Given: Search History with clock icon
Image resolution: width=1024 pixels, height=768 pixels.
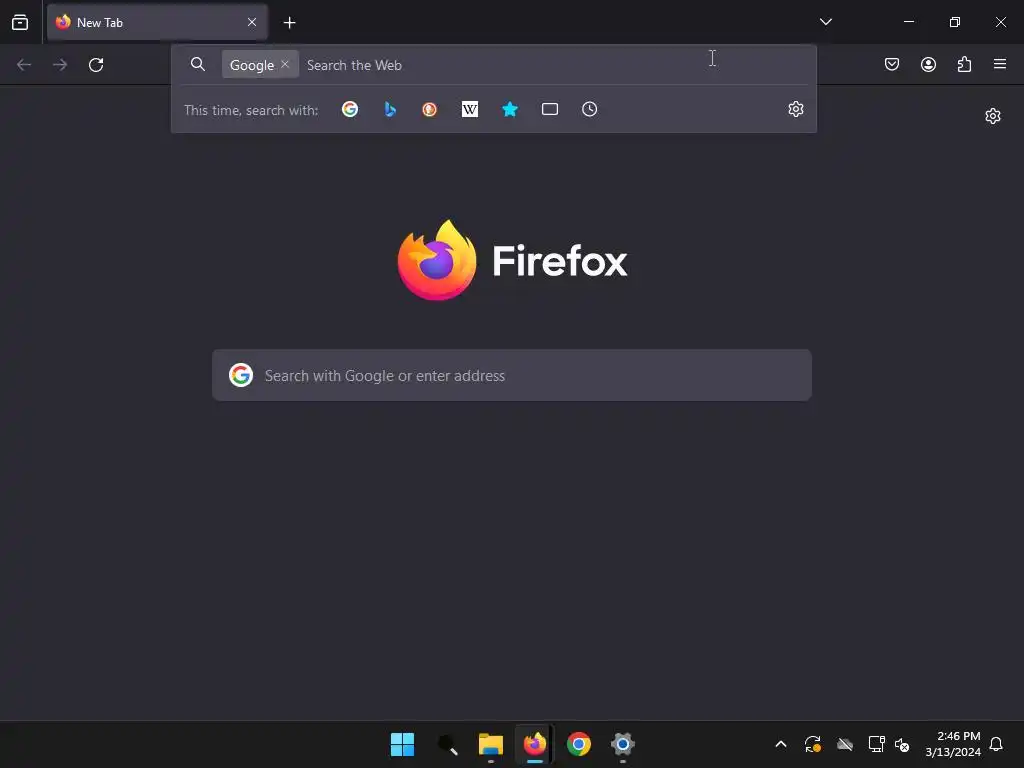Looking at the screenshot, I should tap(590, 109).
